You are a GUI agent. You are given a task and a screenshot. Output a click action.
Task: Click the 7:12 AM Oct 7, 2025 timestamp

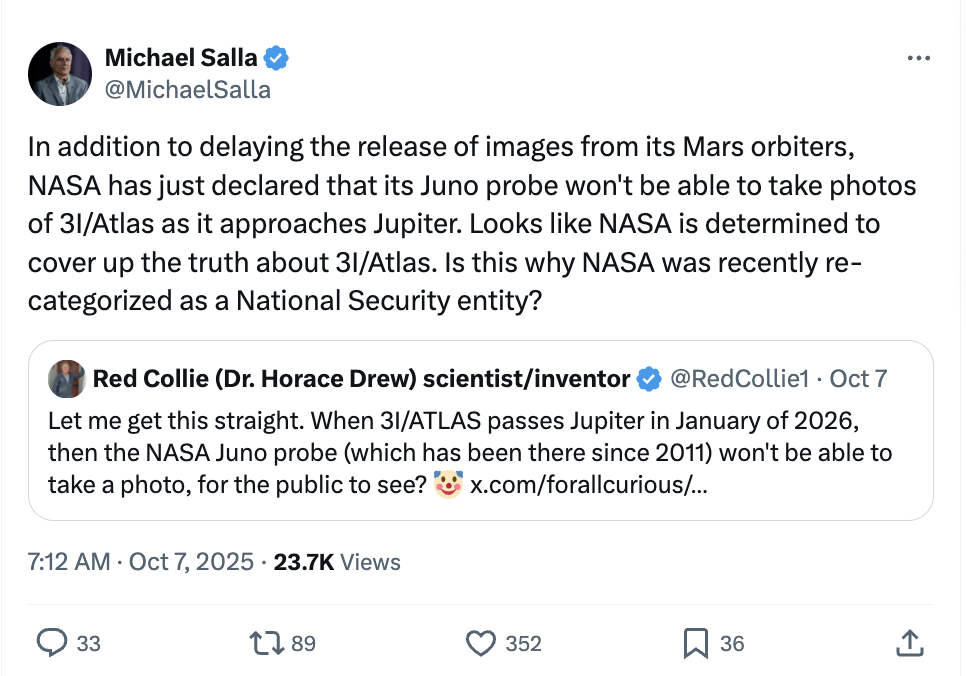[x=141, y=562]
